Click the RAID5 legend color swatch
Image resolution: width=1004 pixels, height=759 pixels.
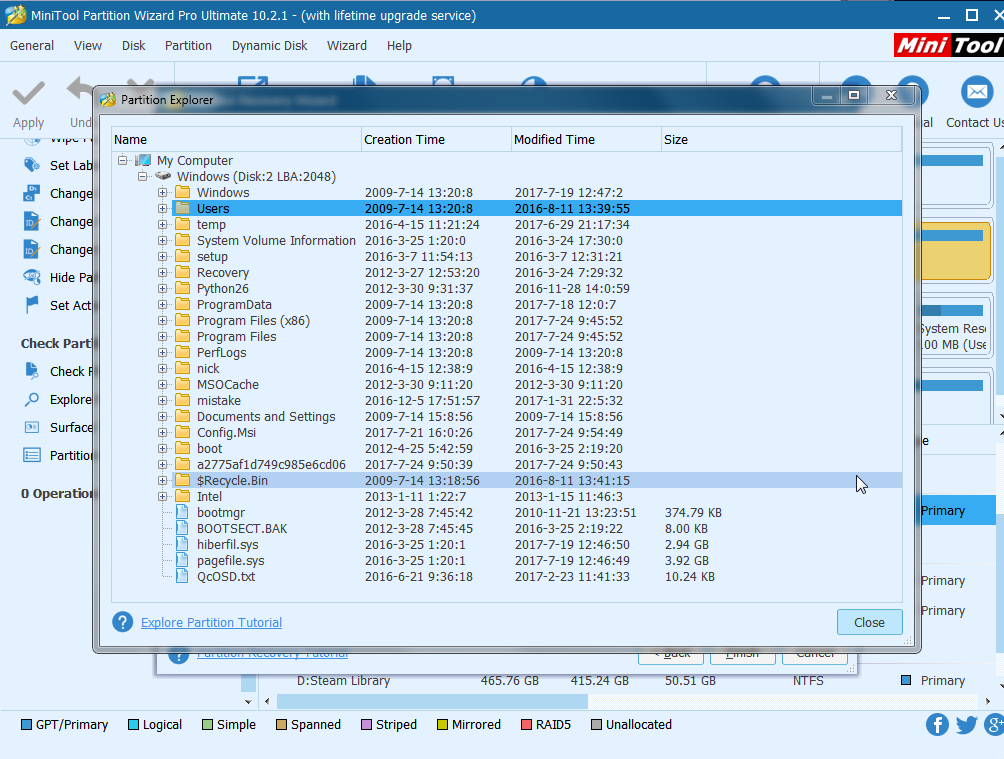tap(526, 724)
